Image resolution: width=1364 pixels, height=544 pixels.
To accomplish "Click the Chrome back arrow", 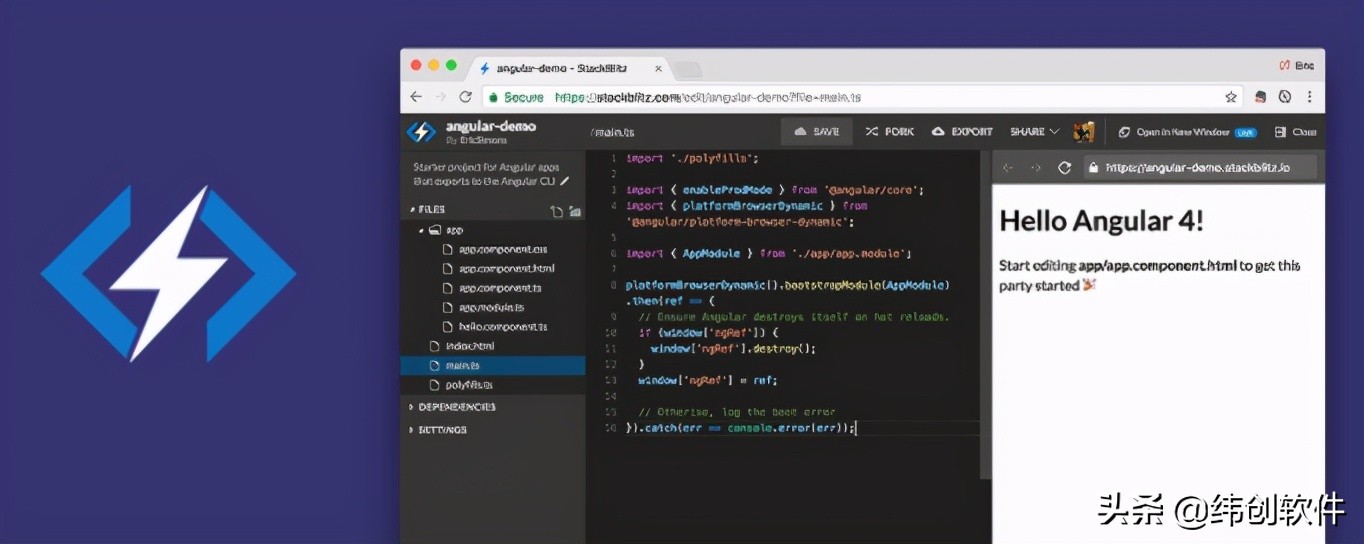I will coord(416,97).
